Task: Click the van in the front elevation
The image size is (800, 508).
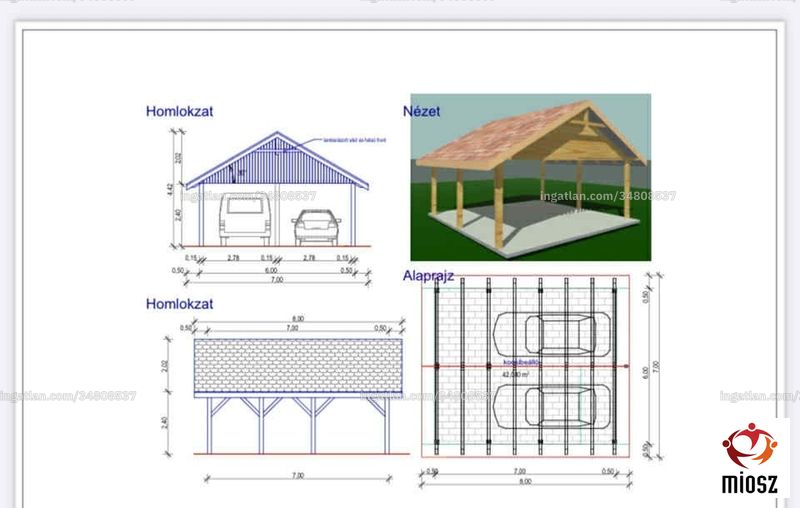Action: (244, 219)
